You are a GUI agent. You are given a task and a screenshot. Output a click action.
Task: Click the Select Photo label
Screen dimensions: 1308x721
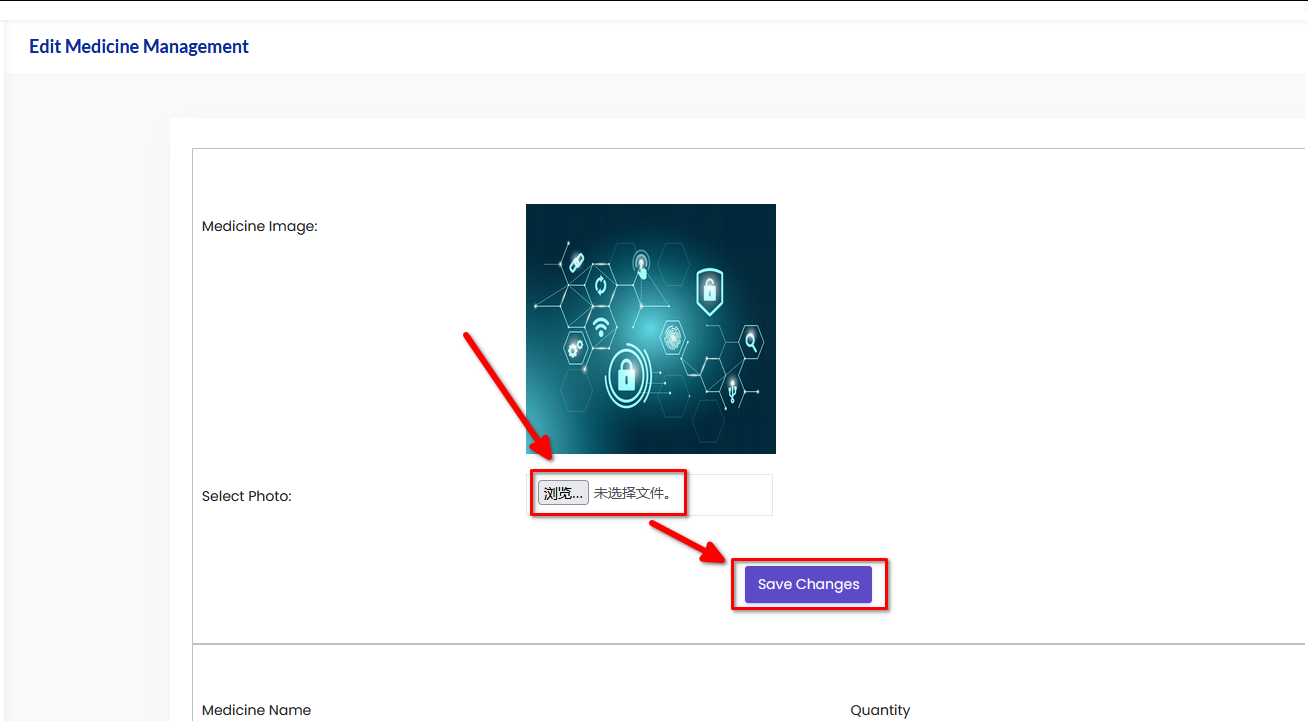pos(246,496)
